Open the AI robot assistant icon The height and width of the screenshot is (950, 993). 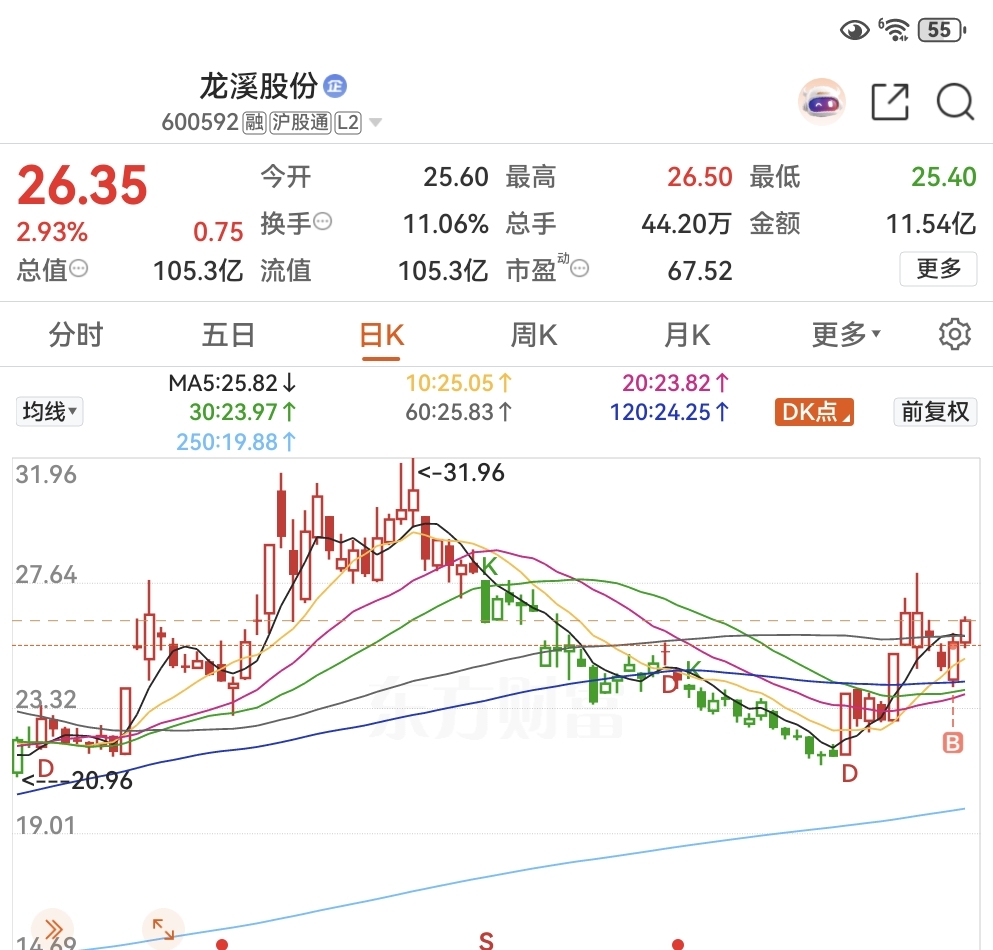coord(821,101)
